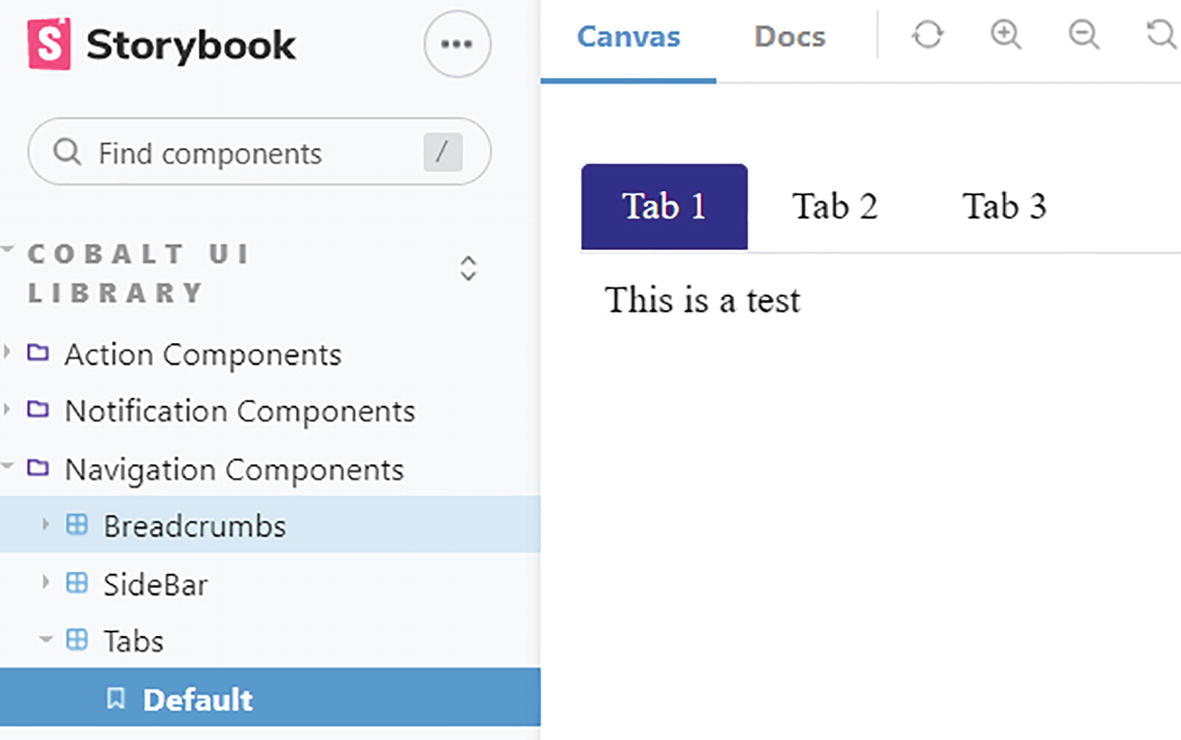Select Tab 3 in the preview
The image size is (1181, 740).
[x=1004, y=207]
